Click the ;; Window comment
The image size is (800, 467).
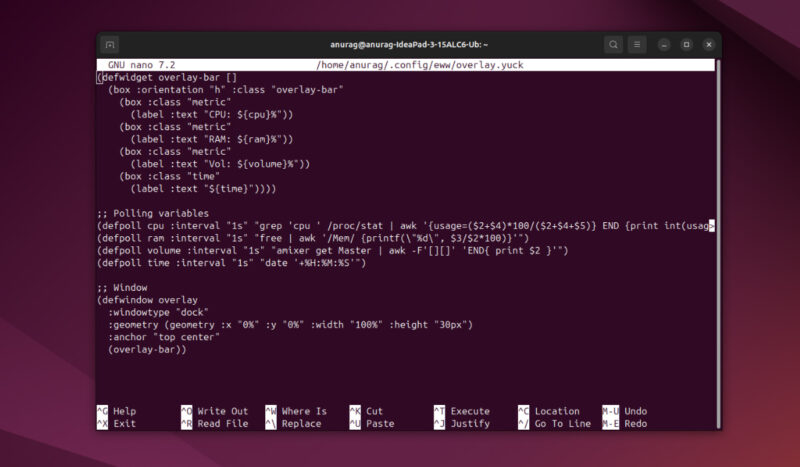(122, 287)
